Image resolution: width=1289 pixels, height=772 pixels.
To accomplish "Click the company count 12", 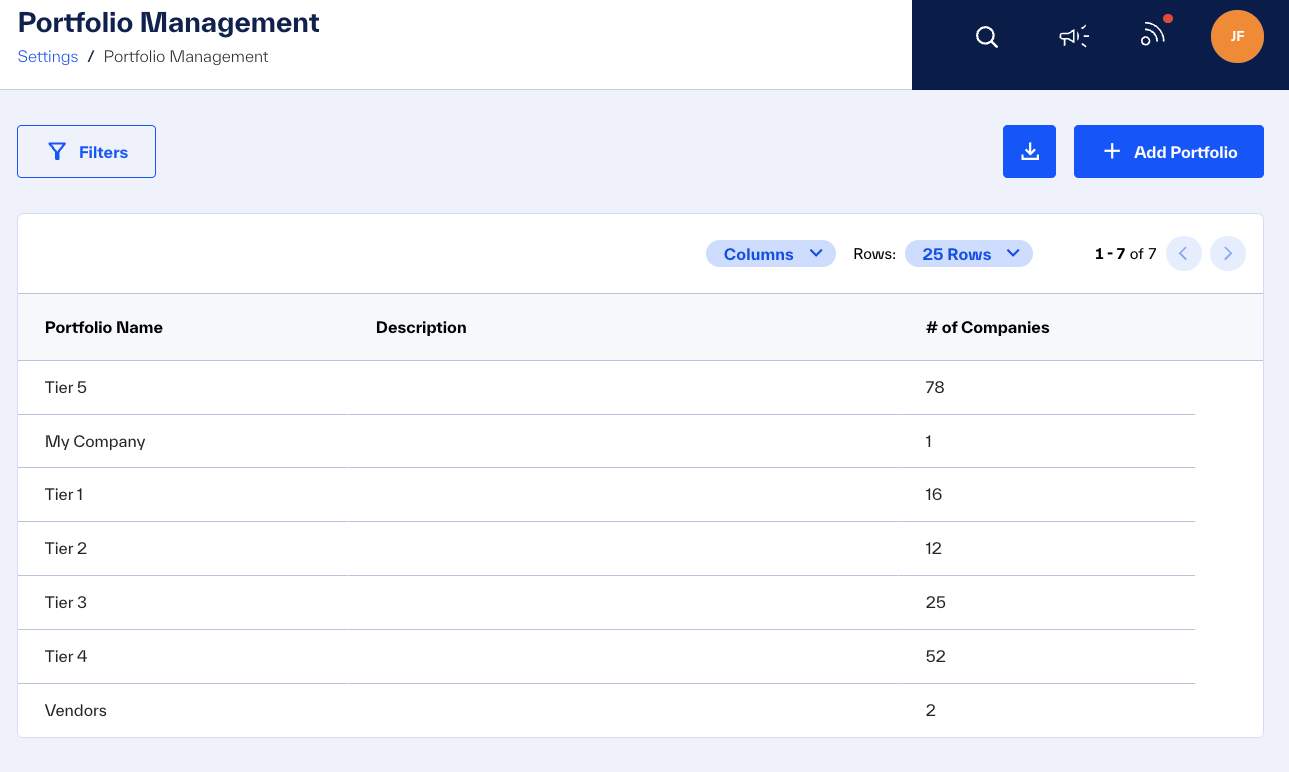I will click(934, 549).
